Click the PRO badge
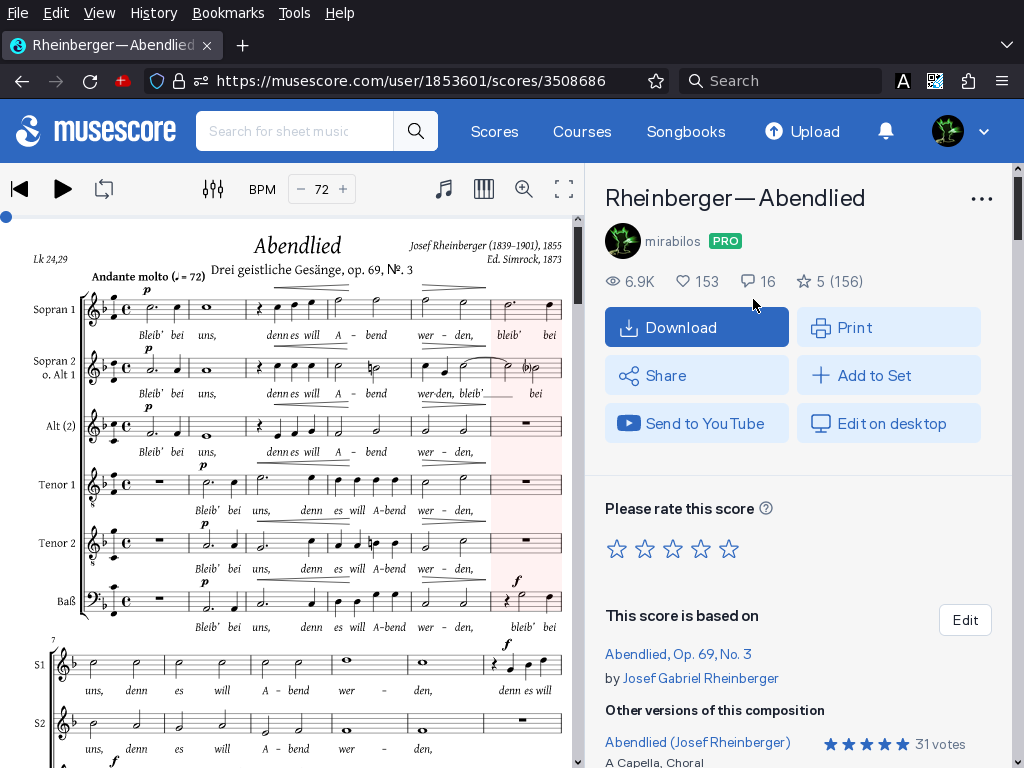Image resolution: width=1024 pixels, height=768 pixels. pyautogui.click(x=726, y=241)
